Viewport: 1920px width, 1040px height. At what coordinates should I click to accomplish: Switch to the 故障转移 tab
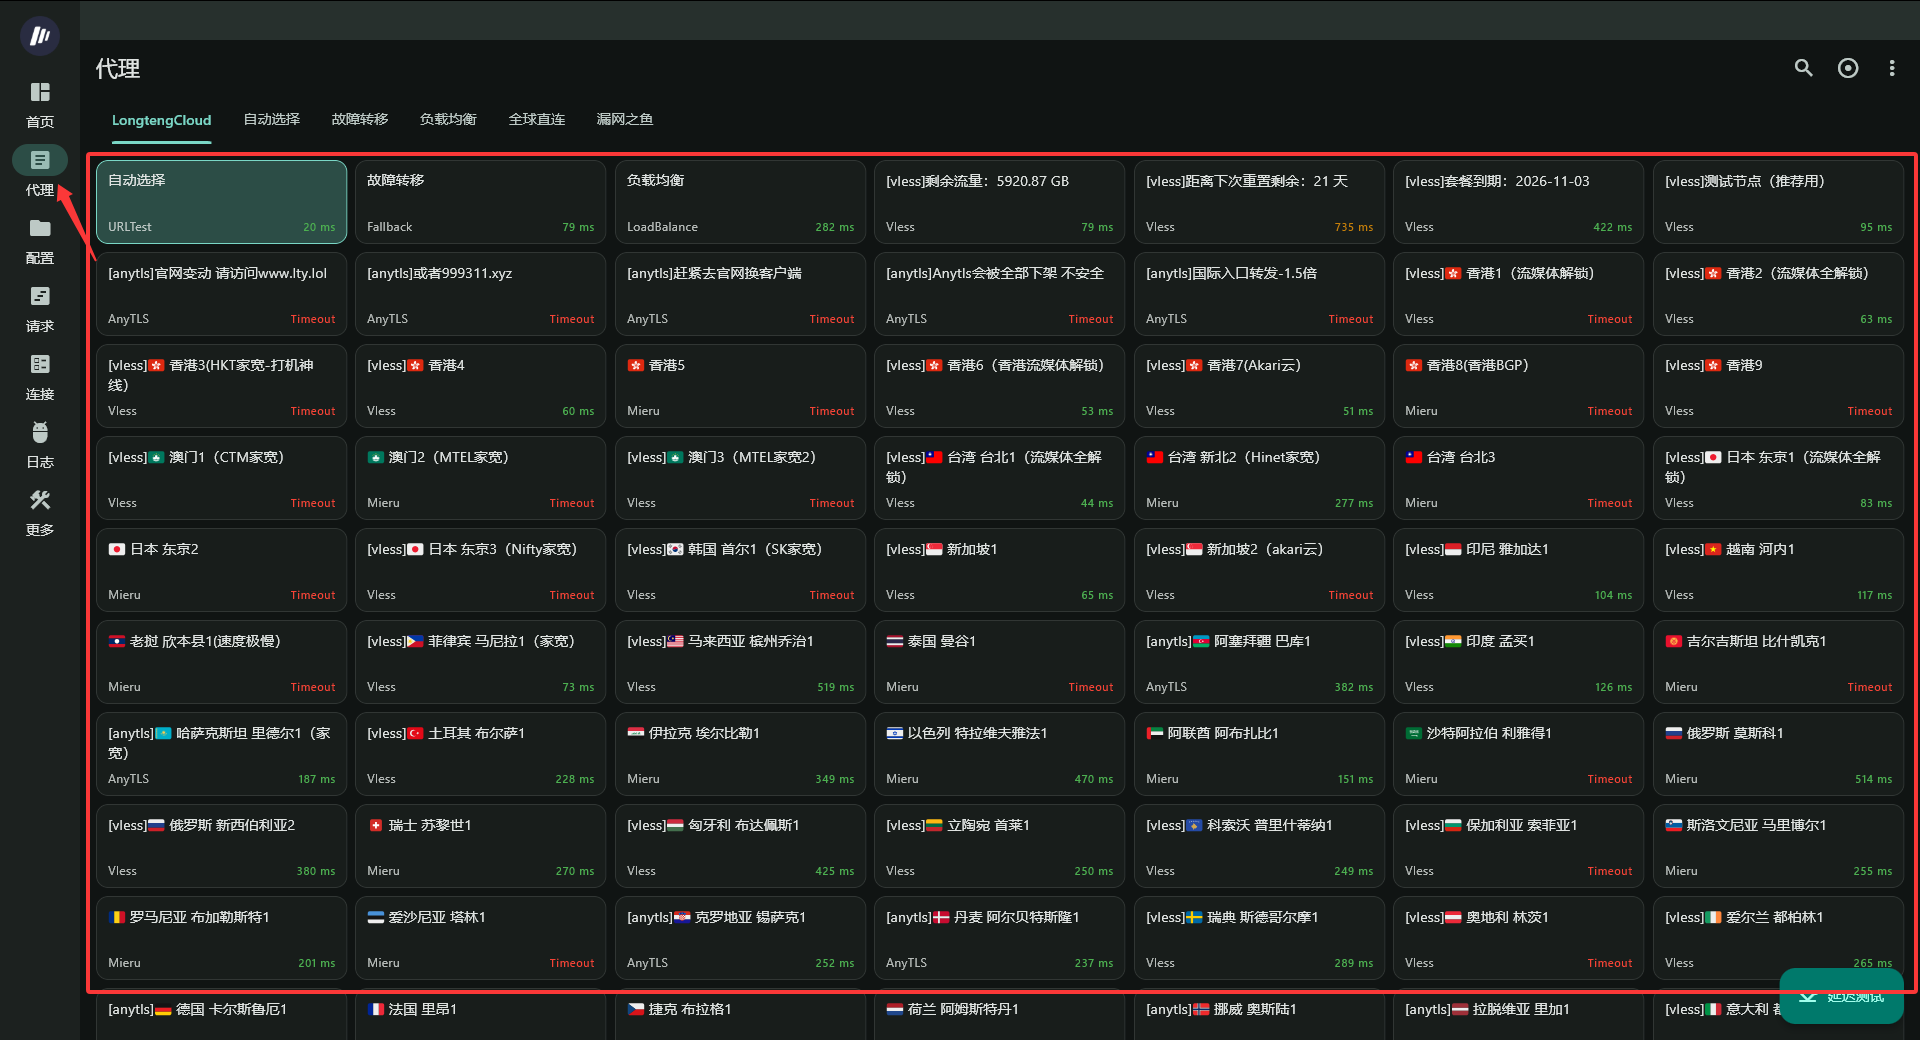coord(360,119)
